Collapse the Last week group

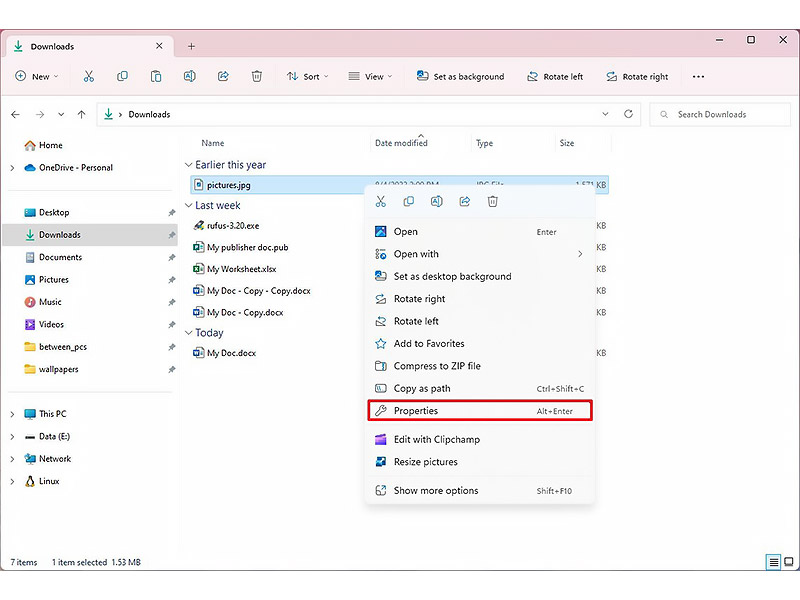pyautogui.click(x=189, y=205)
